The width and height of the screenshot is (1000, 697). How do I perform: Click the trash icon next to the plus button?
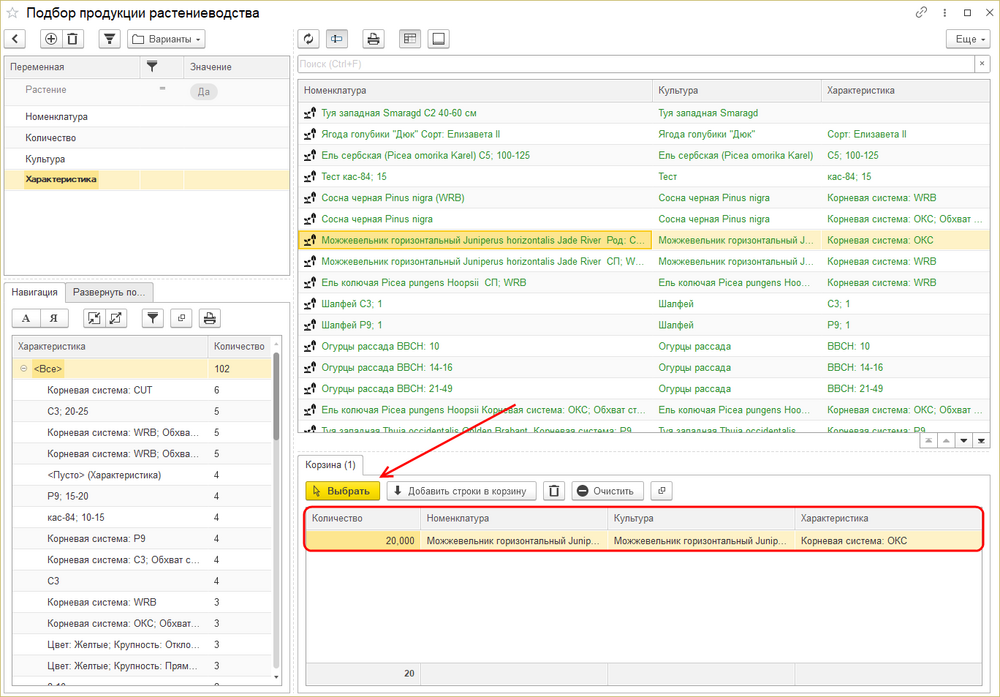73,39
